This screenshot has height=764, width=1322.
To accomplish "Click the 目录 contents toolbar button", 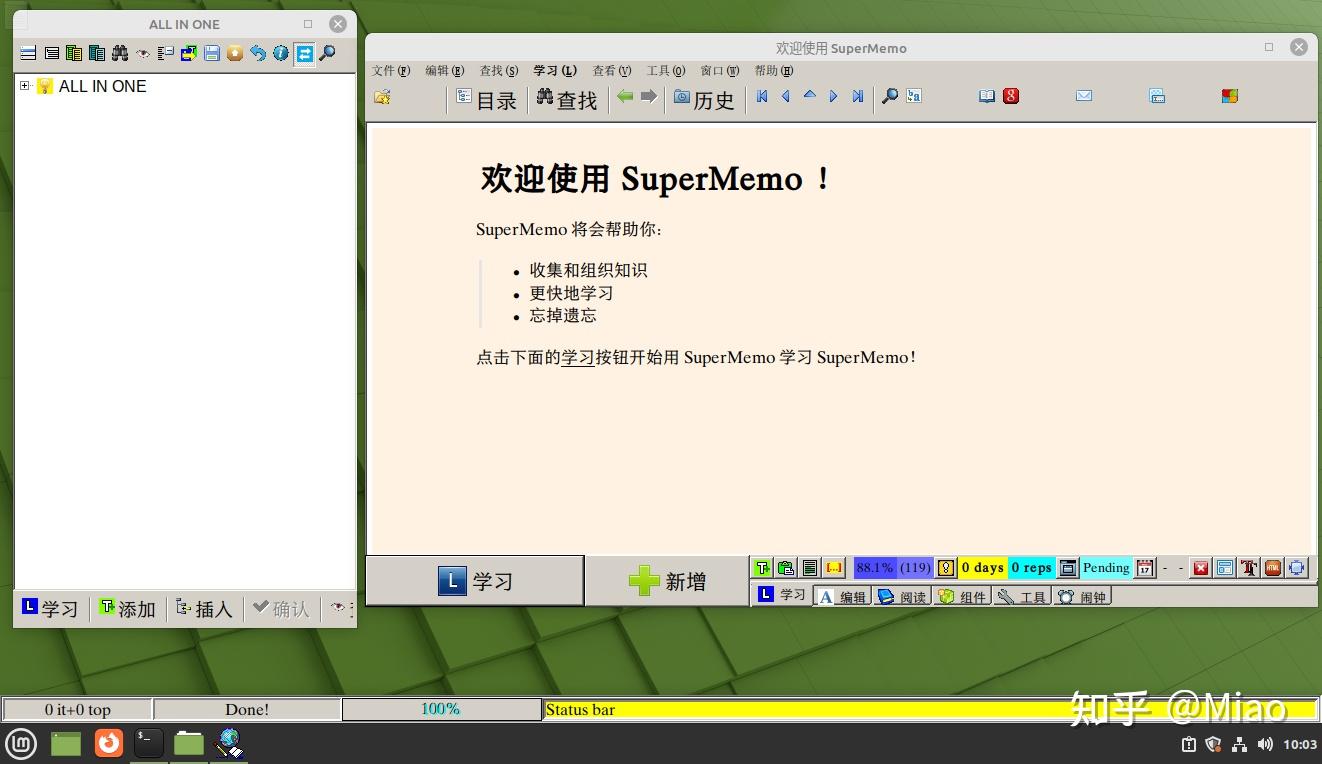I will click(x=487, y=99).
